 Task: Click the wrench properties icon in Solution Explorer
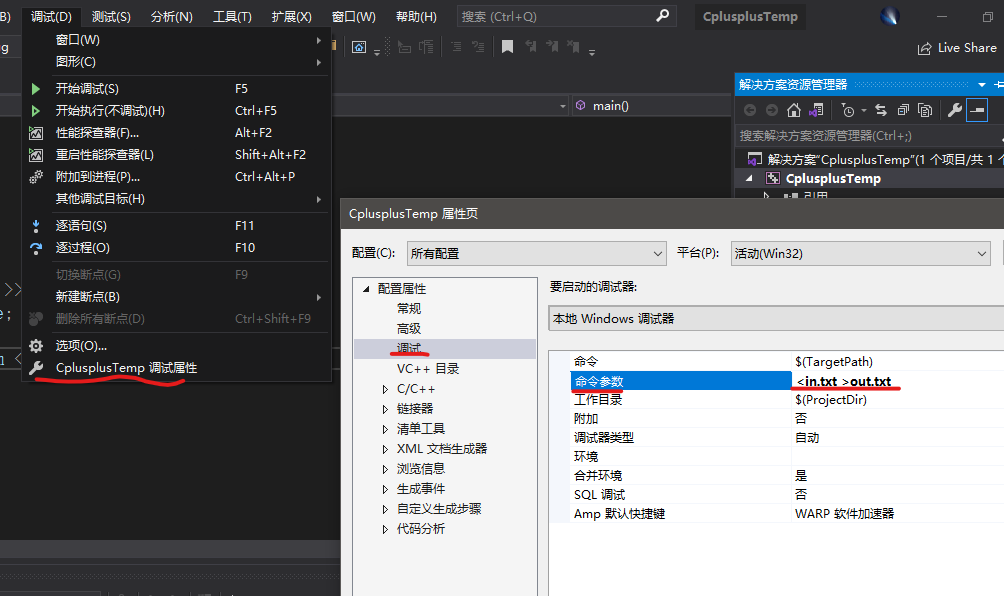coord(955,110)
